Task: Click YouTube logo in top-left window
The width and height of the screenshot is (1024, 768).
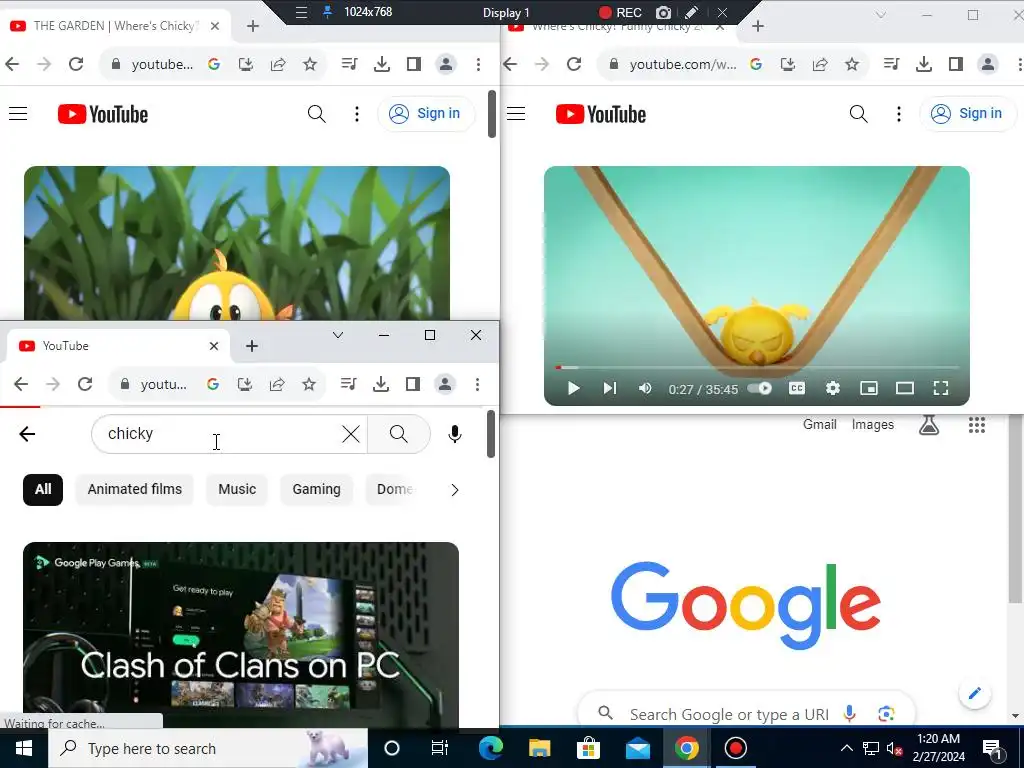Action: tap(103, 114)
